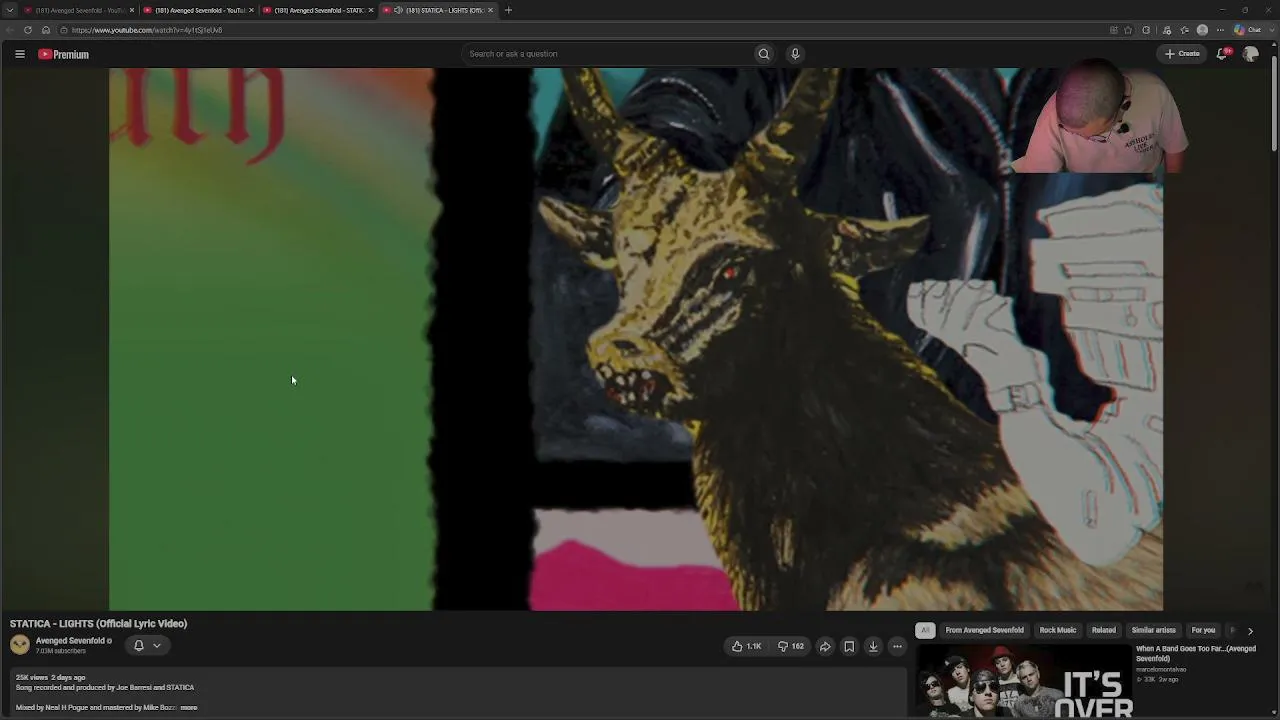The image size is (1280, 720).
Task: Go to YouTube Premium home logo
Action: pos(64,54)
